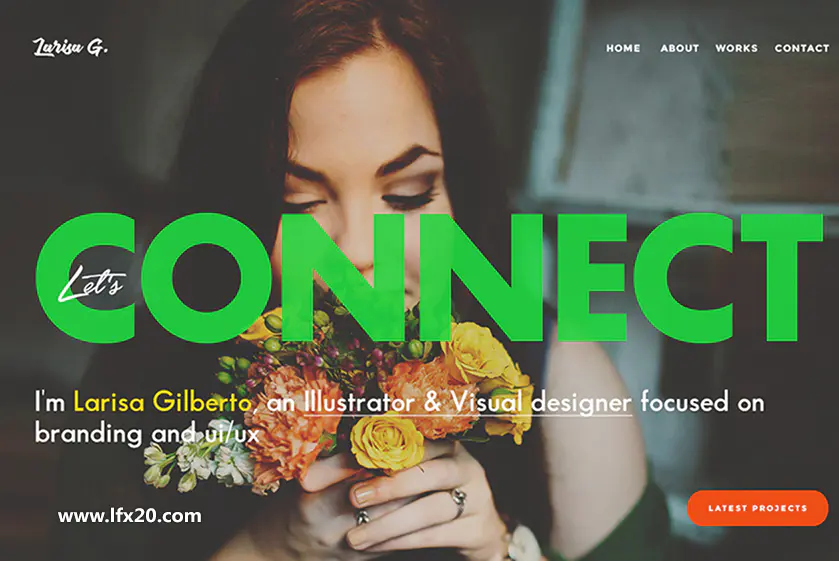Click the ring on the woman's finger
The height and width of the screenshot is (561, 839).
(459, 501)
